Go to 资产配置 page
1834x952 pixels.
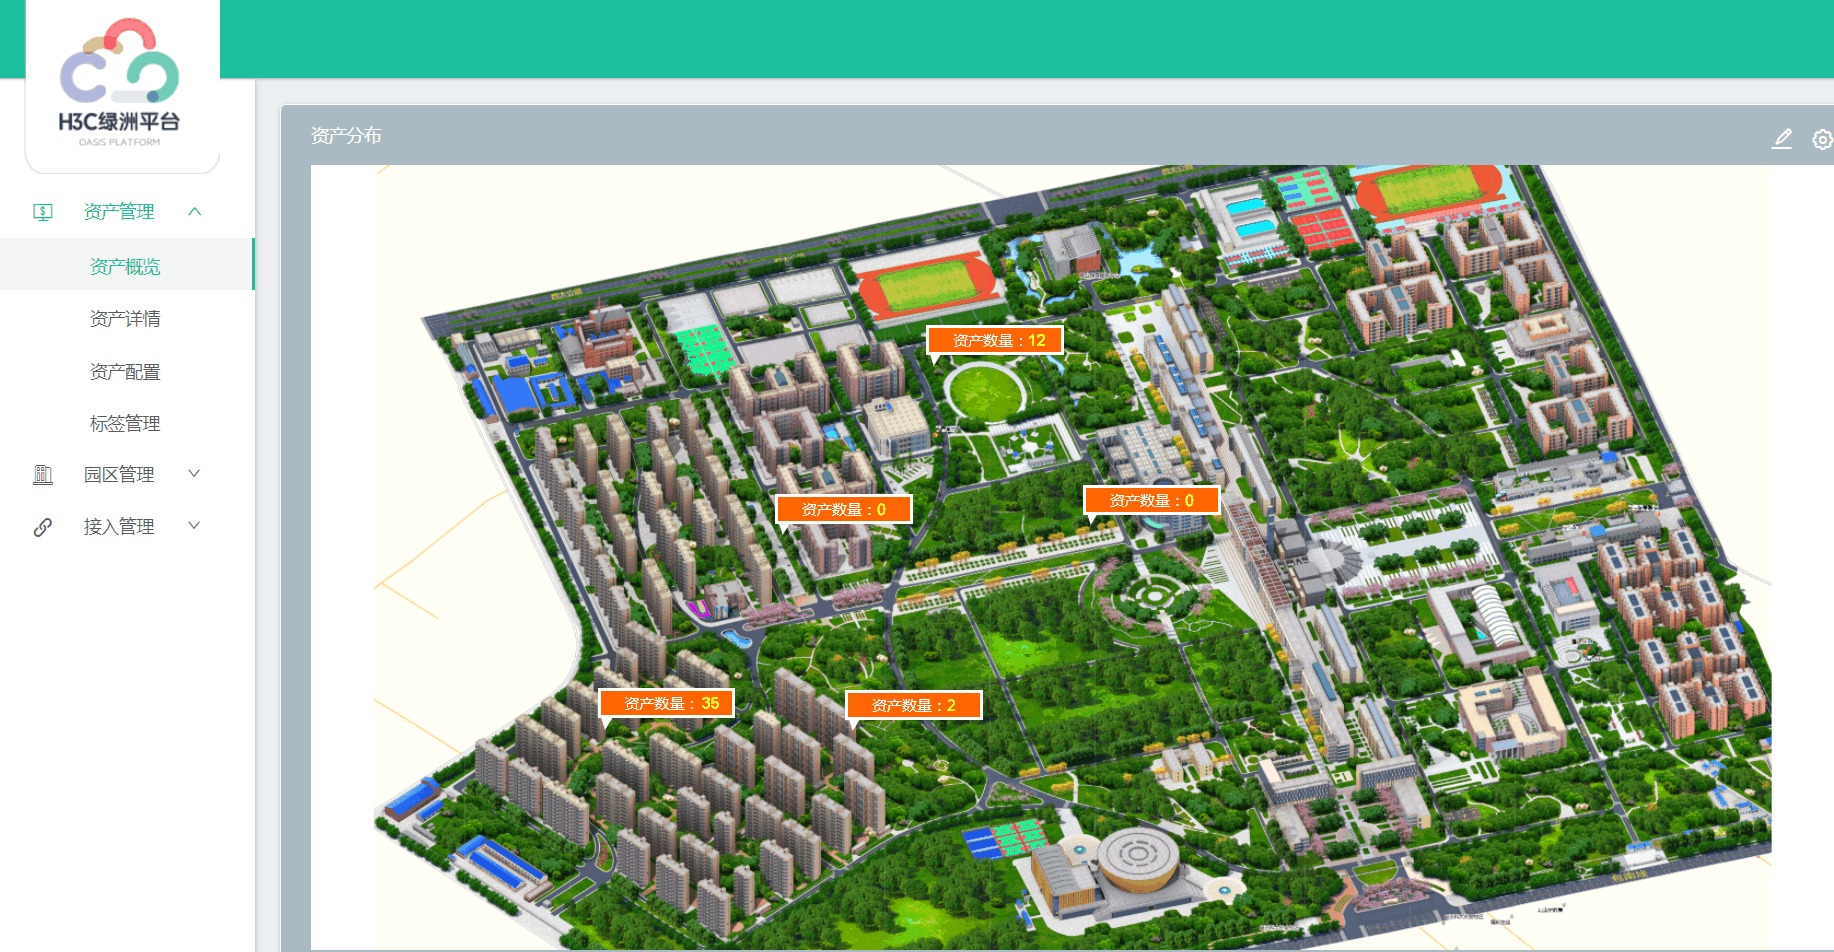coord(125,372)
